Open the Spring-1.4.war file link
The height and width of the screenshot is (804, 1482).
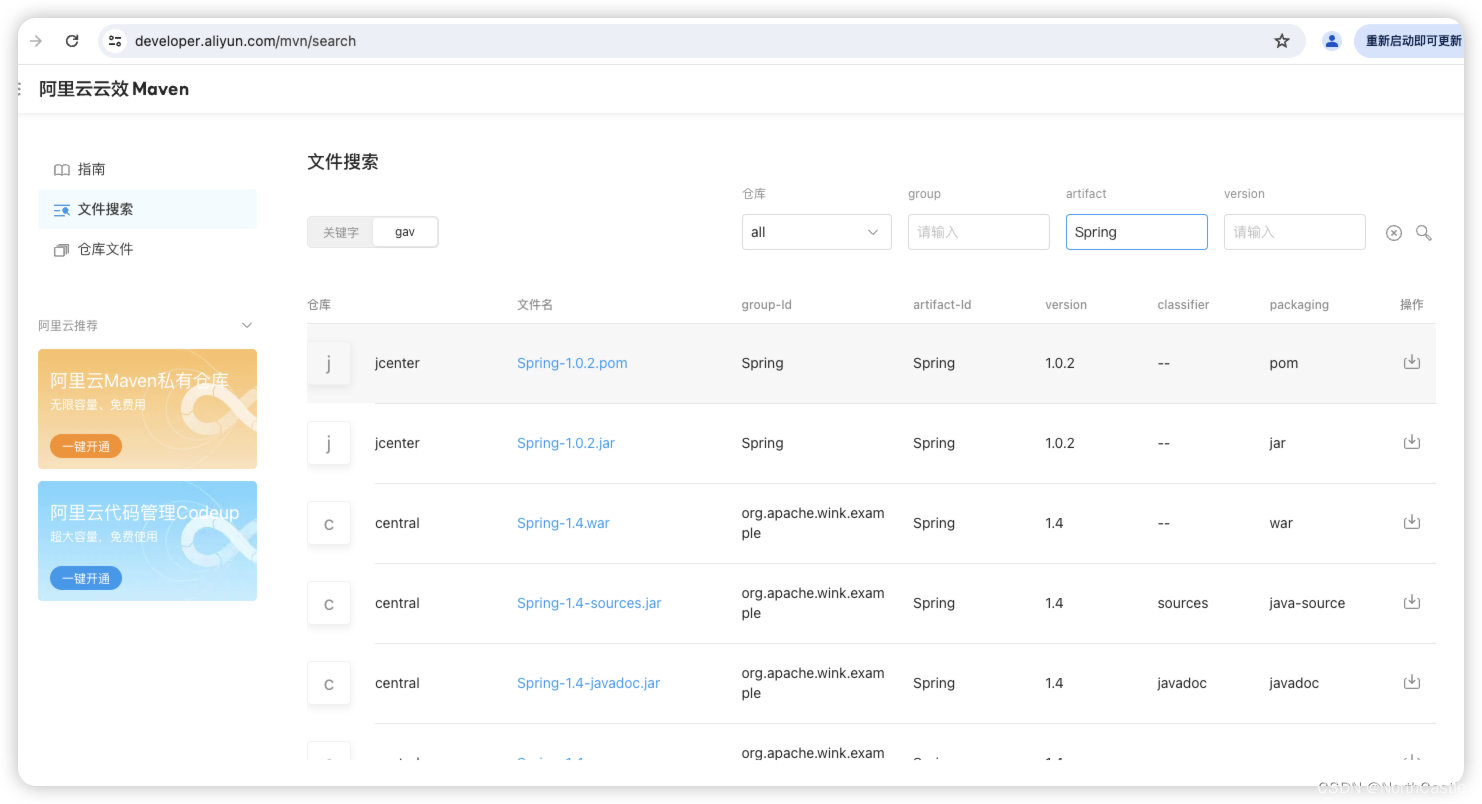[563, 523]
